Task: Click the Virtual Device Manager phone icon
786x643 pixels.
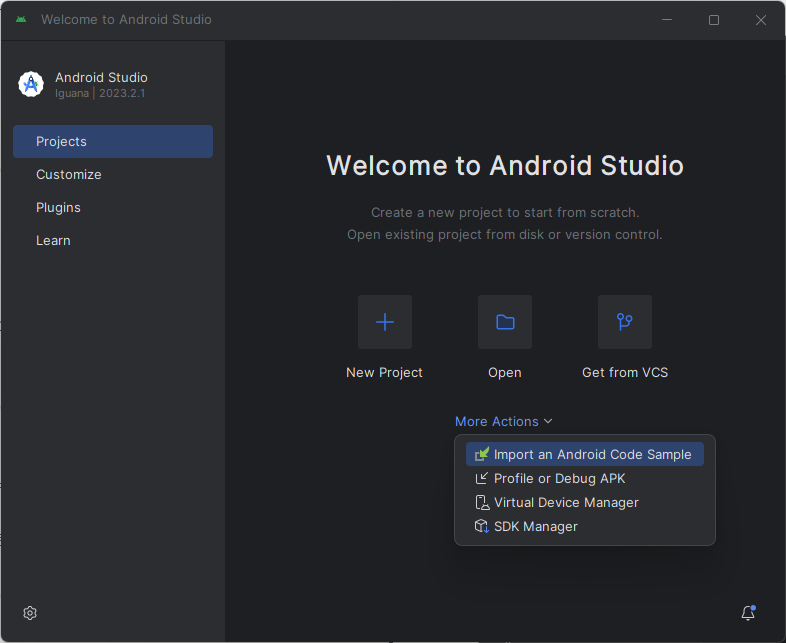Action: [482, 502]
